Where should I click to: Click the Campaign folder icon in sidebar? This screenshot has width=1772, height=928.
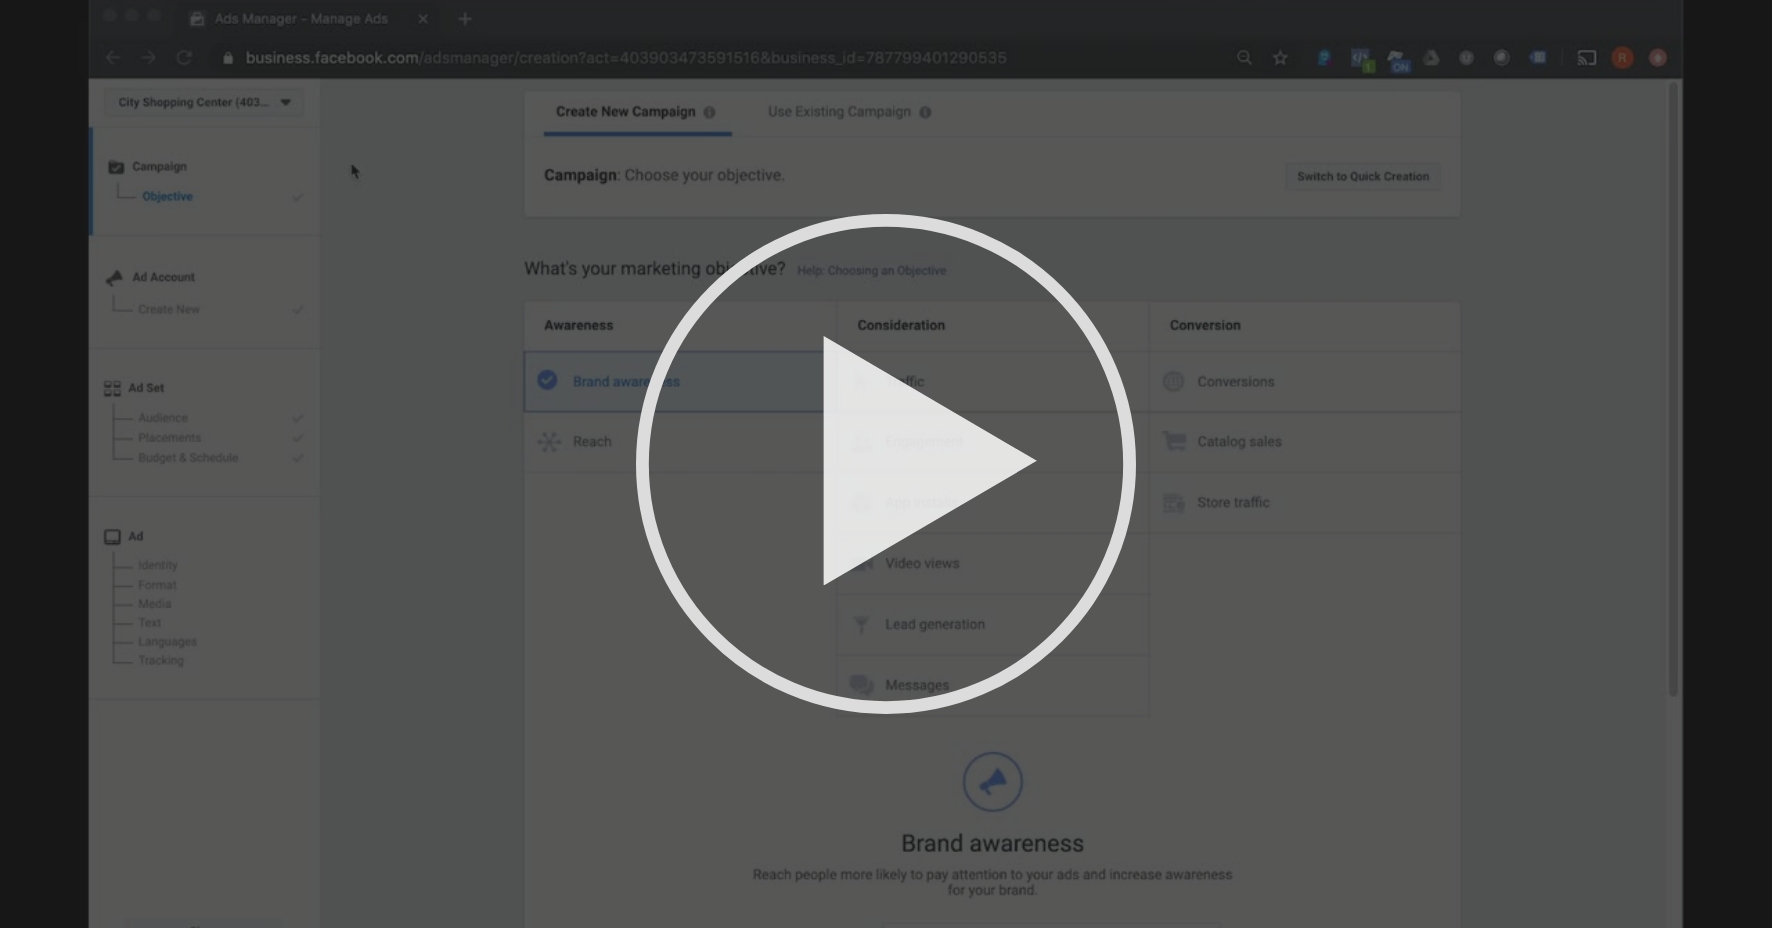tap(116, 167)
